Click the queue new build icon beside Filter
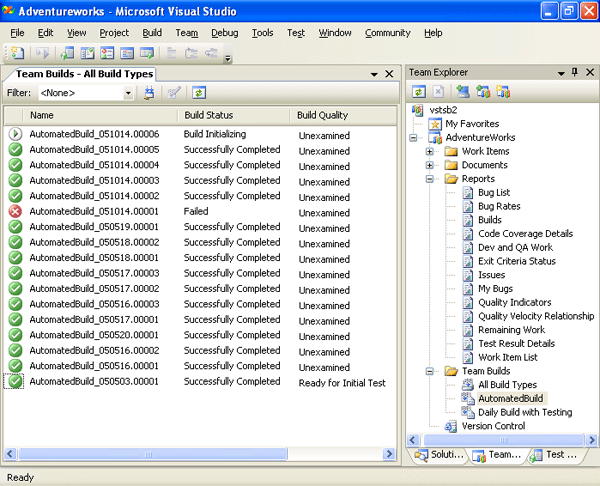 pos(149,93)
